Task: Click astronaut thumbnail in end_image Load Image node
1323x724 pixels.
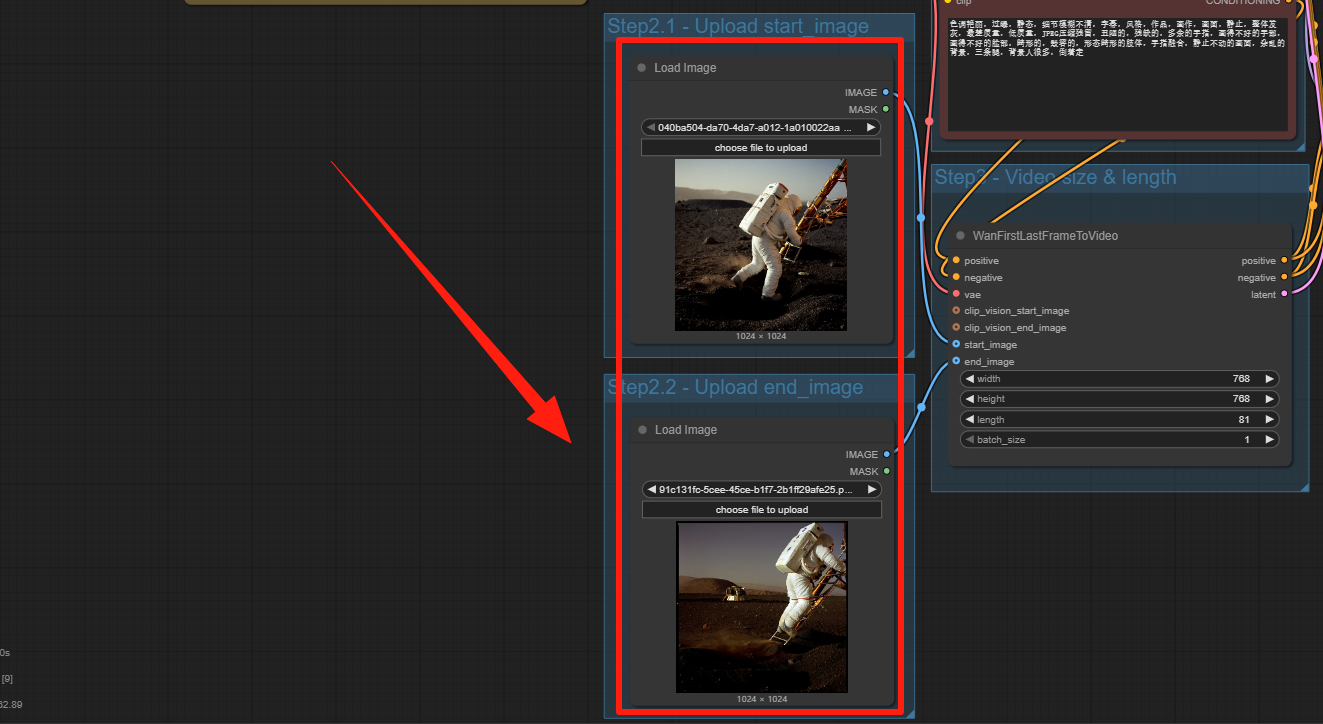Action: 762,607
